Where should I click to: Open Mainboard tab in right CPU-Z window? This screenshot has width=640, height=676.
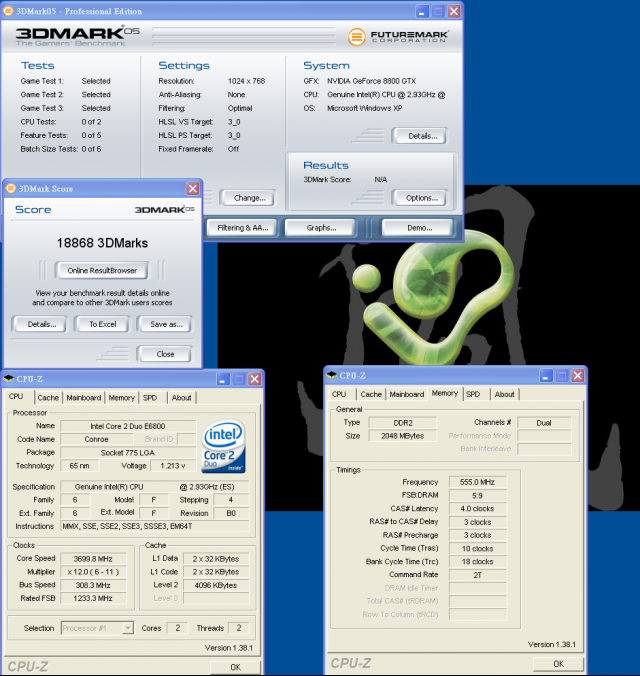point(407,394)
